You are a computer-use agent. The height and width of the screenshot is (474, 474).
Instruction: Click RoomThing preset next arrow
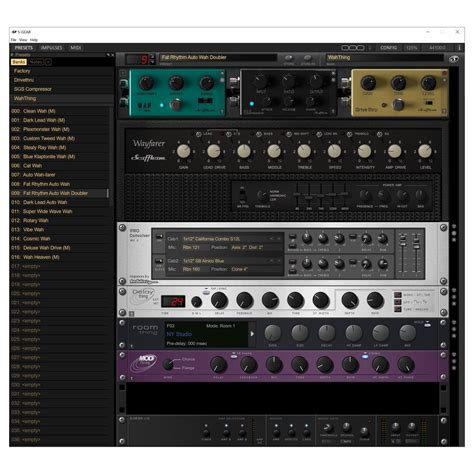[x=252, y=334]
